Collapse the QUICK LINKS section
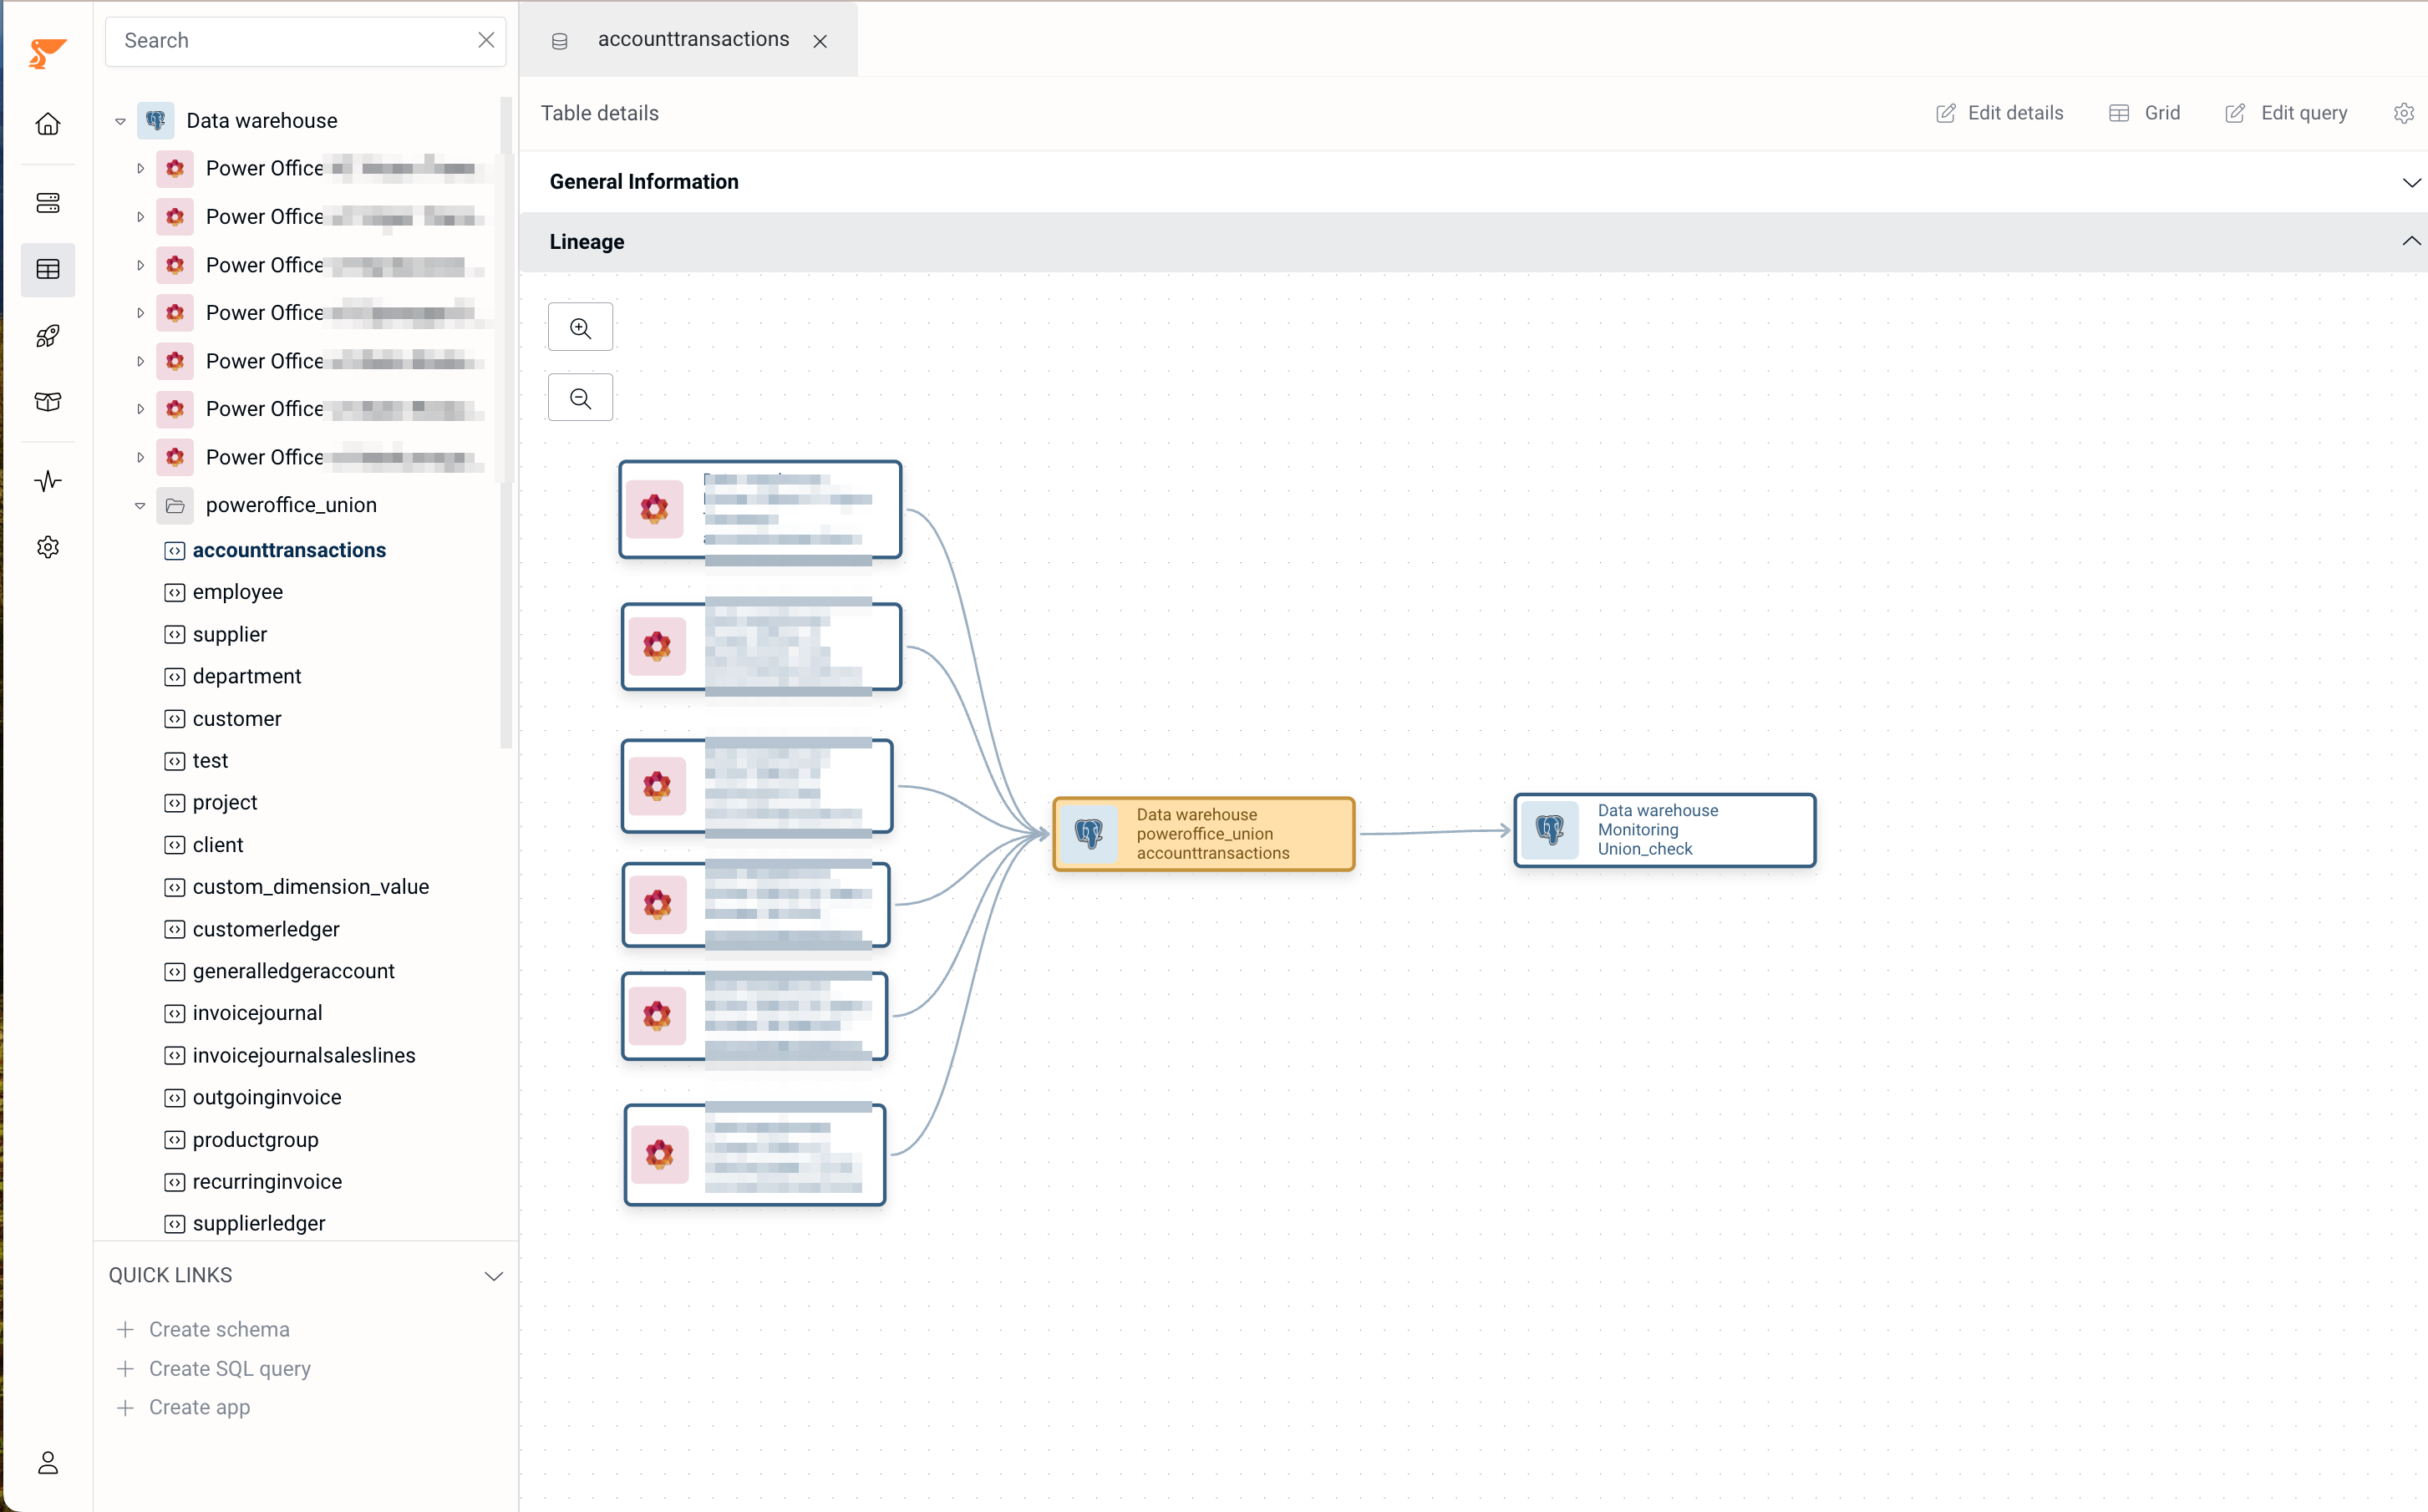 pyautogui.click(x=493, y=1276)
